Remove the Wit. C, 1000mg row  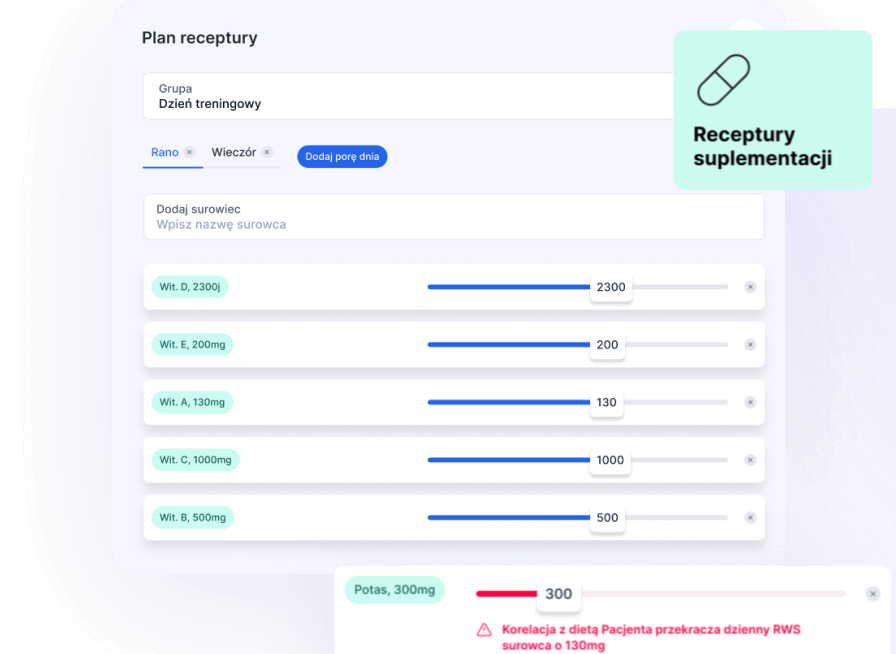(x=750, y=460)
